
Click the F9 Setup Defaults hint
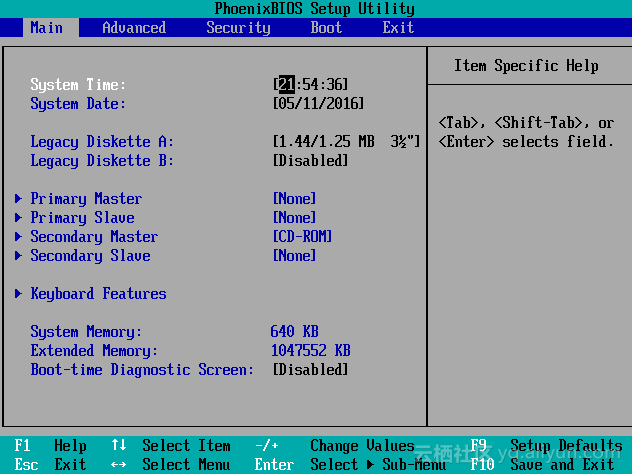pos(547,446)
